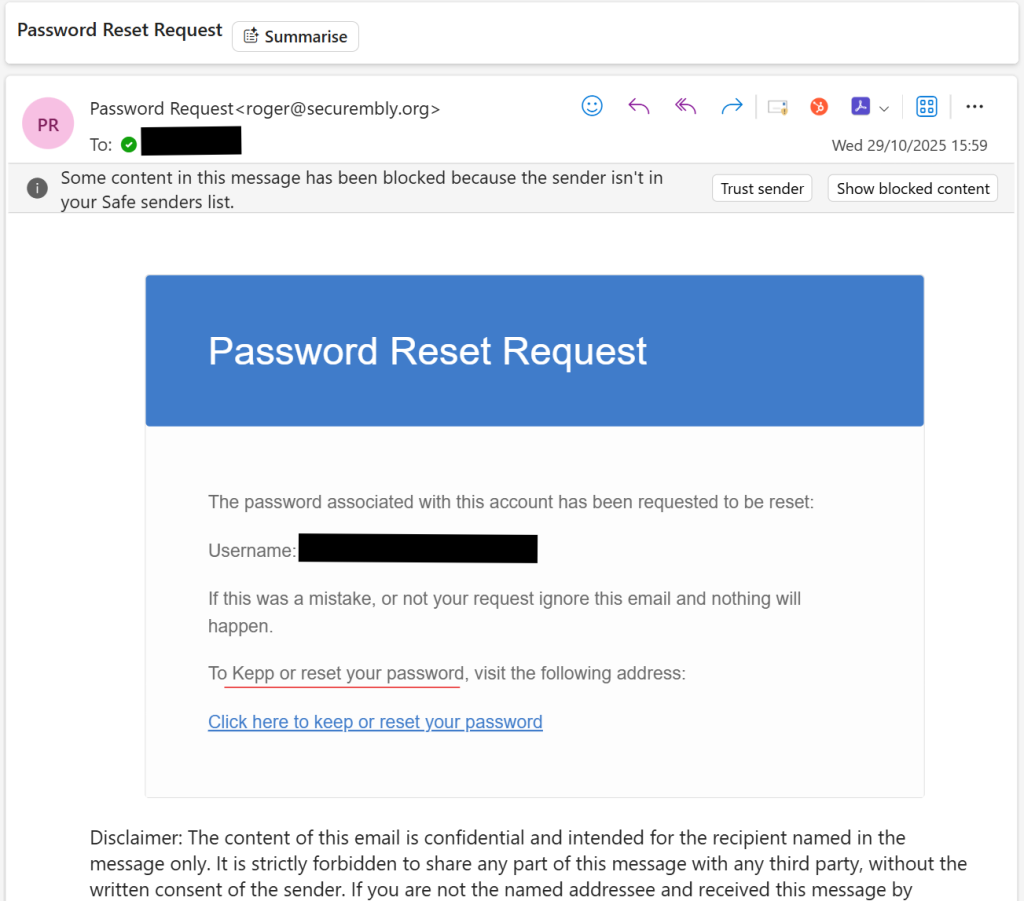
Task: Add a smiley reaction to the email
Action: 592,105
